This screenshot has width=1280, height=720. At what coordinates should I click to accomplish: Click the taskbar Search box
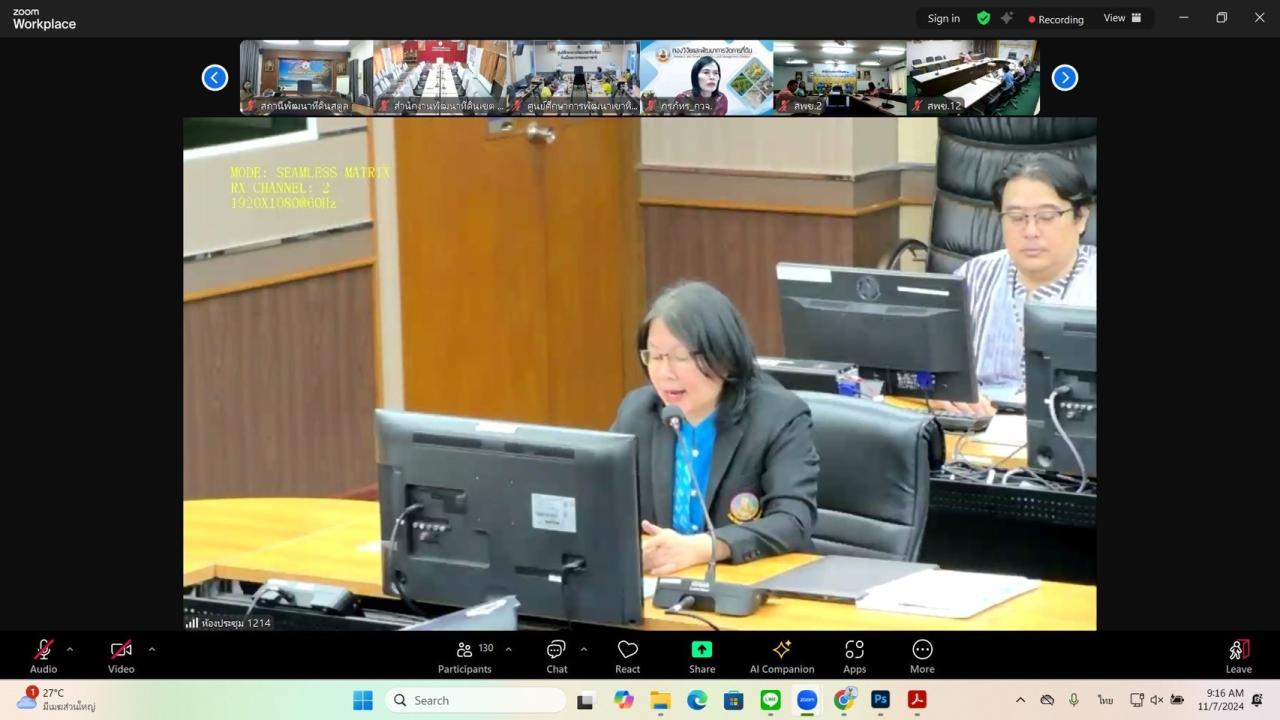click(475, 700)
